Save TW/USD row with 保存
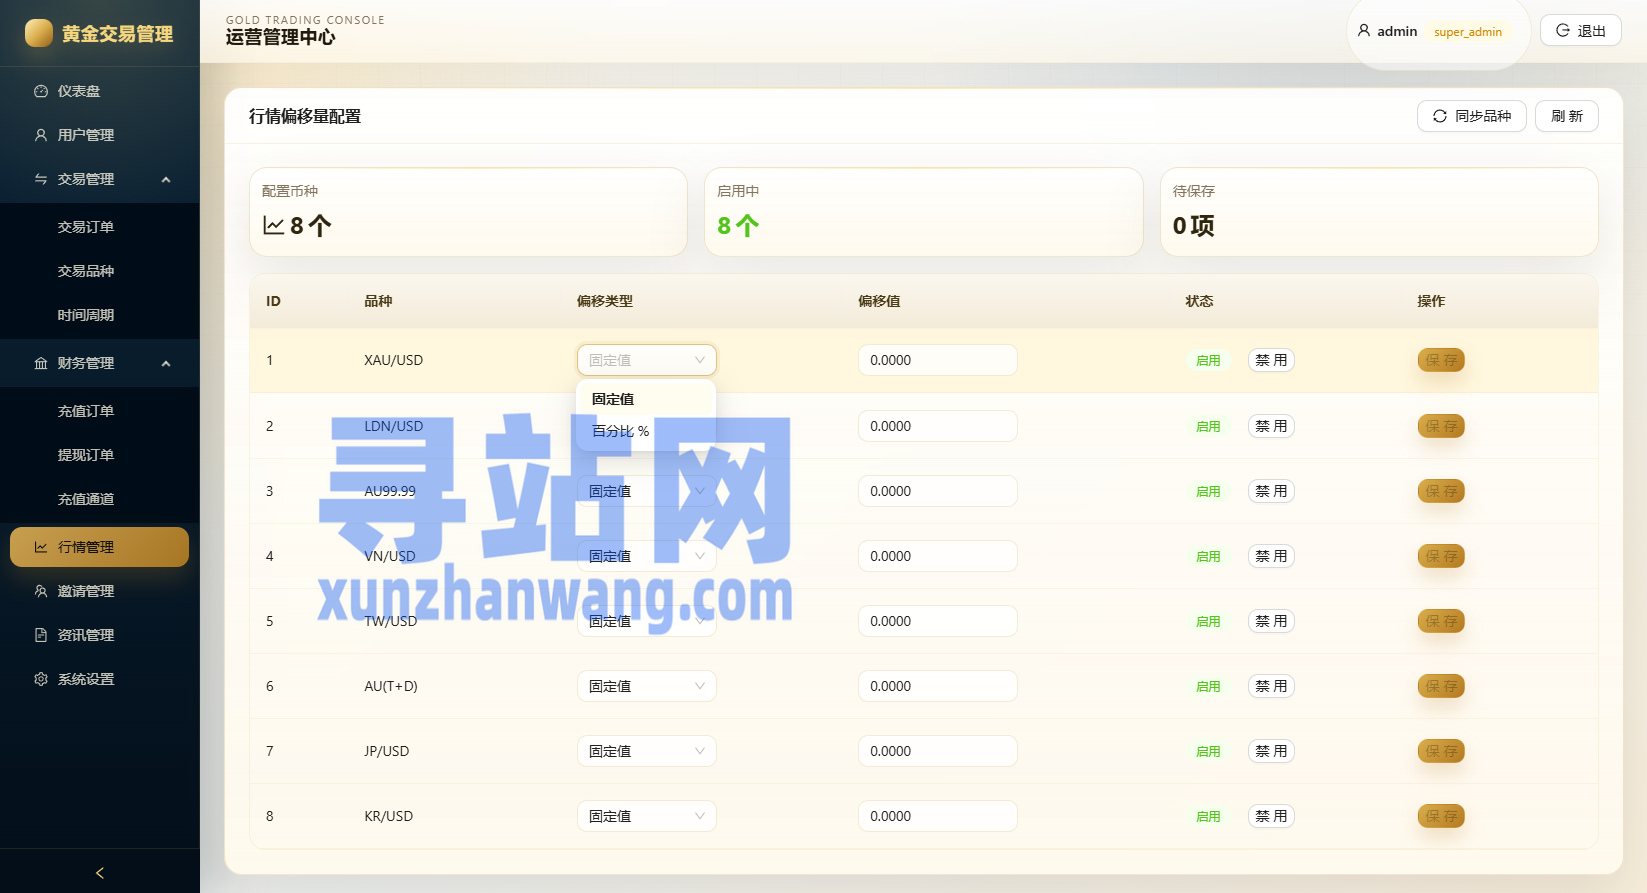This screenshot has width=1647, height=893. pos(1441,621)
